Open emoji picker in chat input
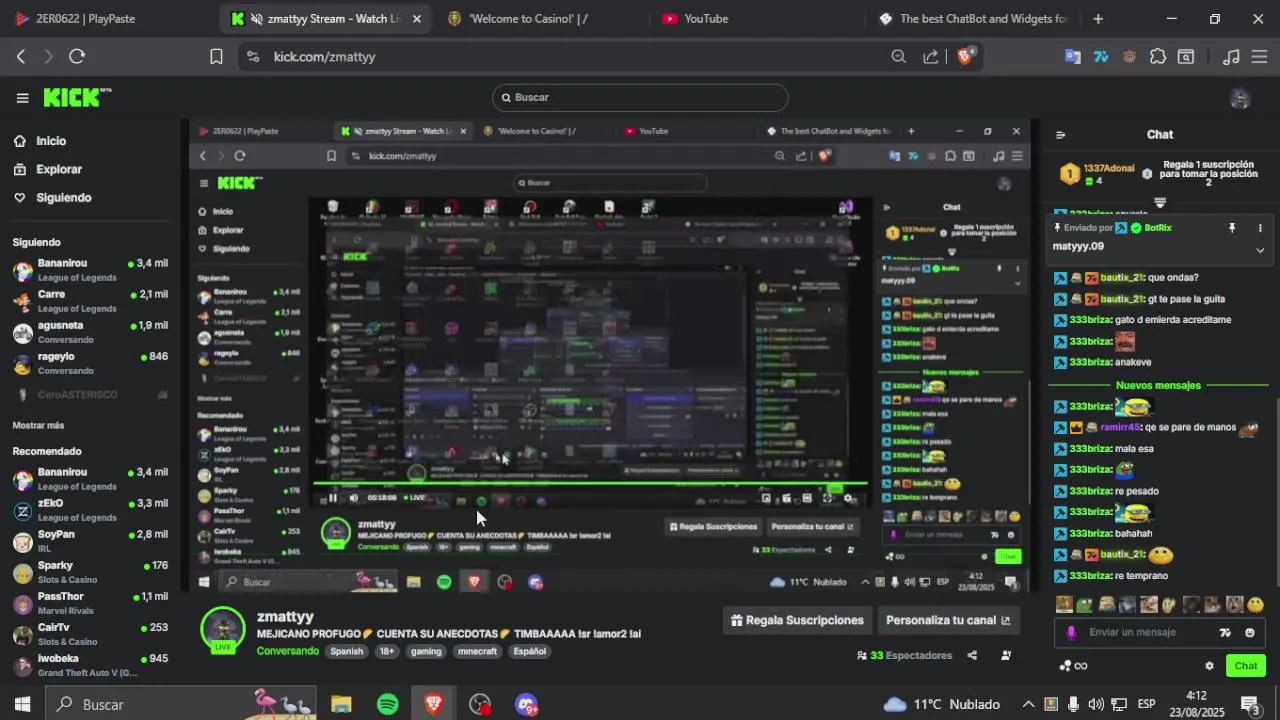The width and height of the screenshot is (1280, 720). tap(1250, 632)
